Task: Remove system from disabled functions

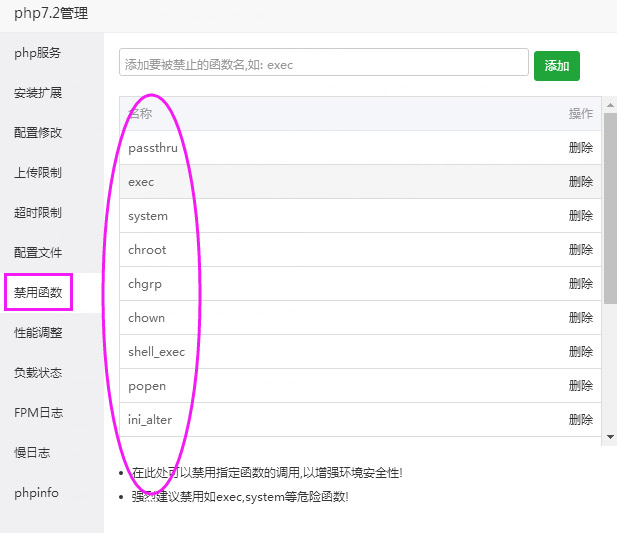Action: (x=580, y=216)
